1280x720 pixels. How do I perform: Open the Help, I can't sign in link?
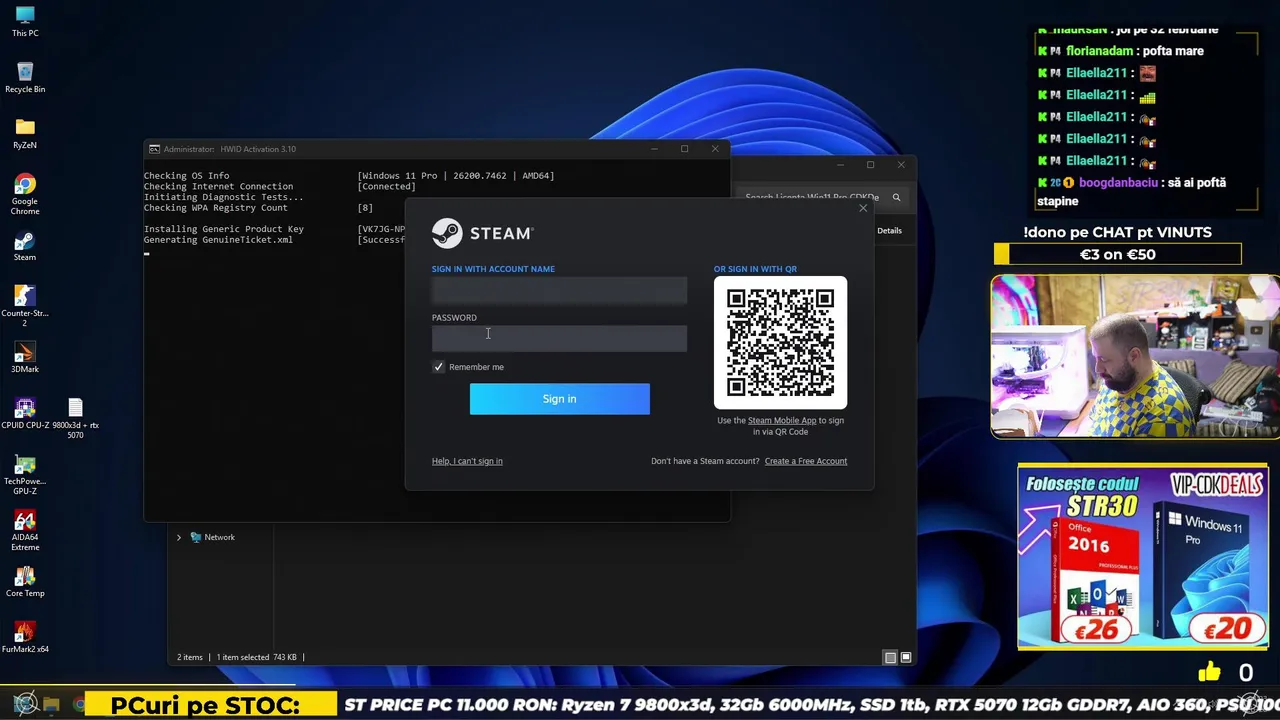point(467,461)
